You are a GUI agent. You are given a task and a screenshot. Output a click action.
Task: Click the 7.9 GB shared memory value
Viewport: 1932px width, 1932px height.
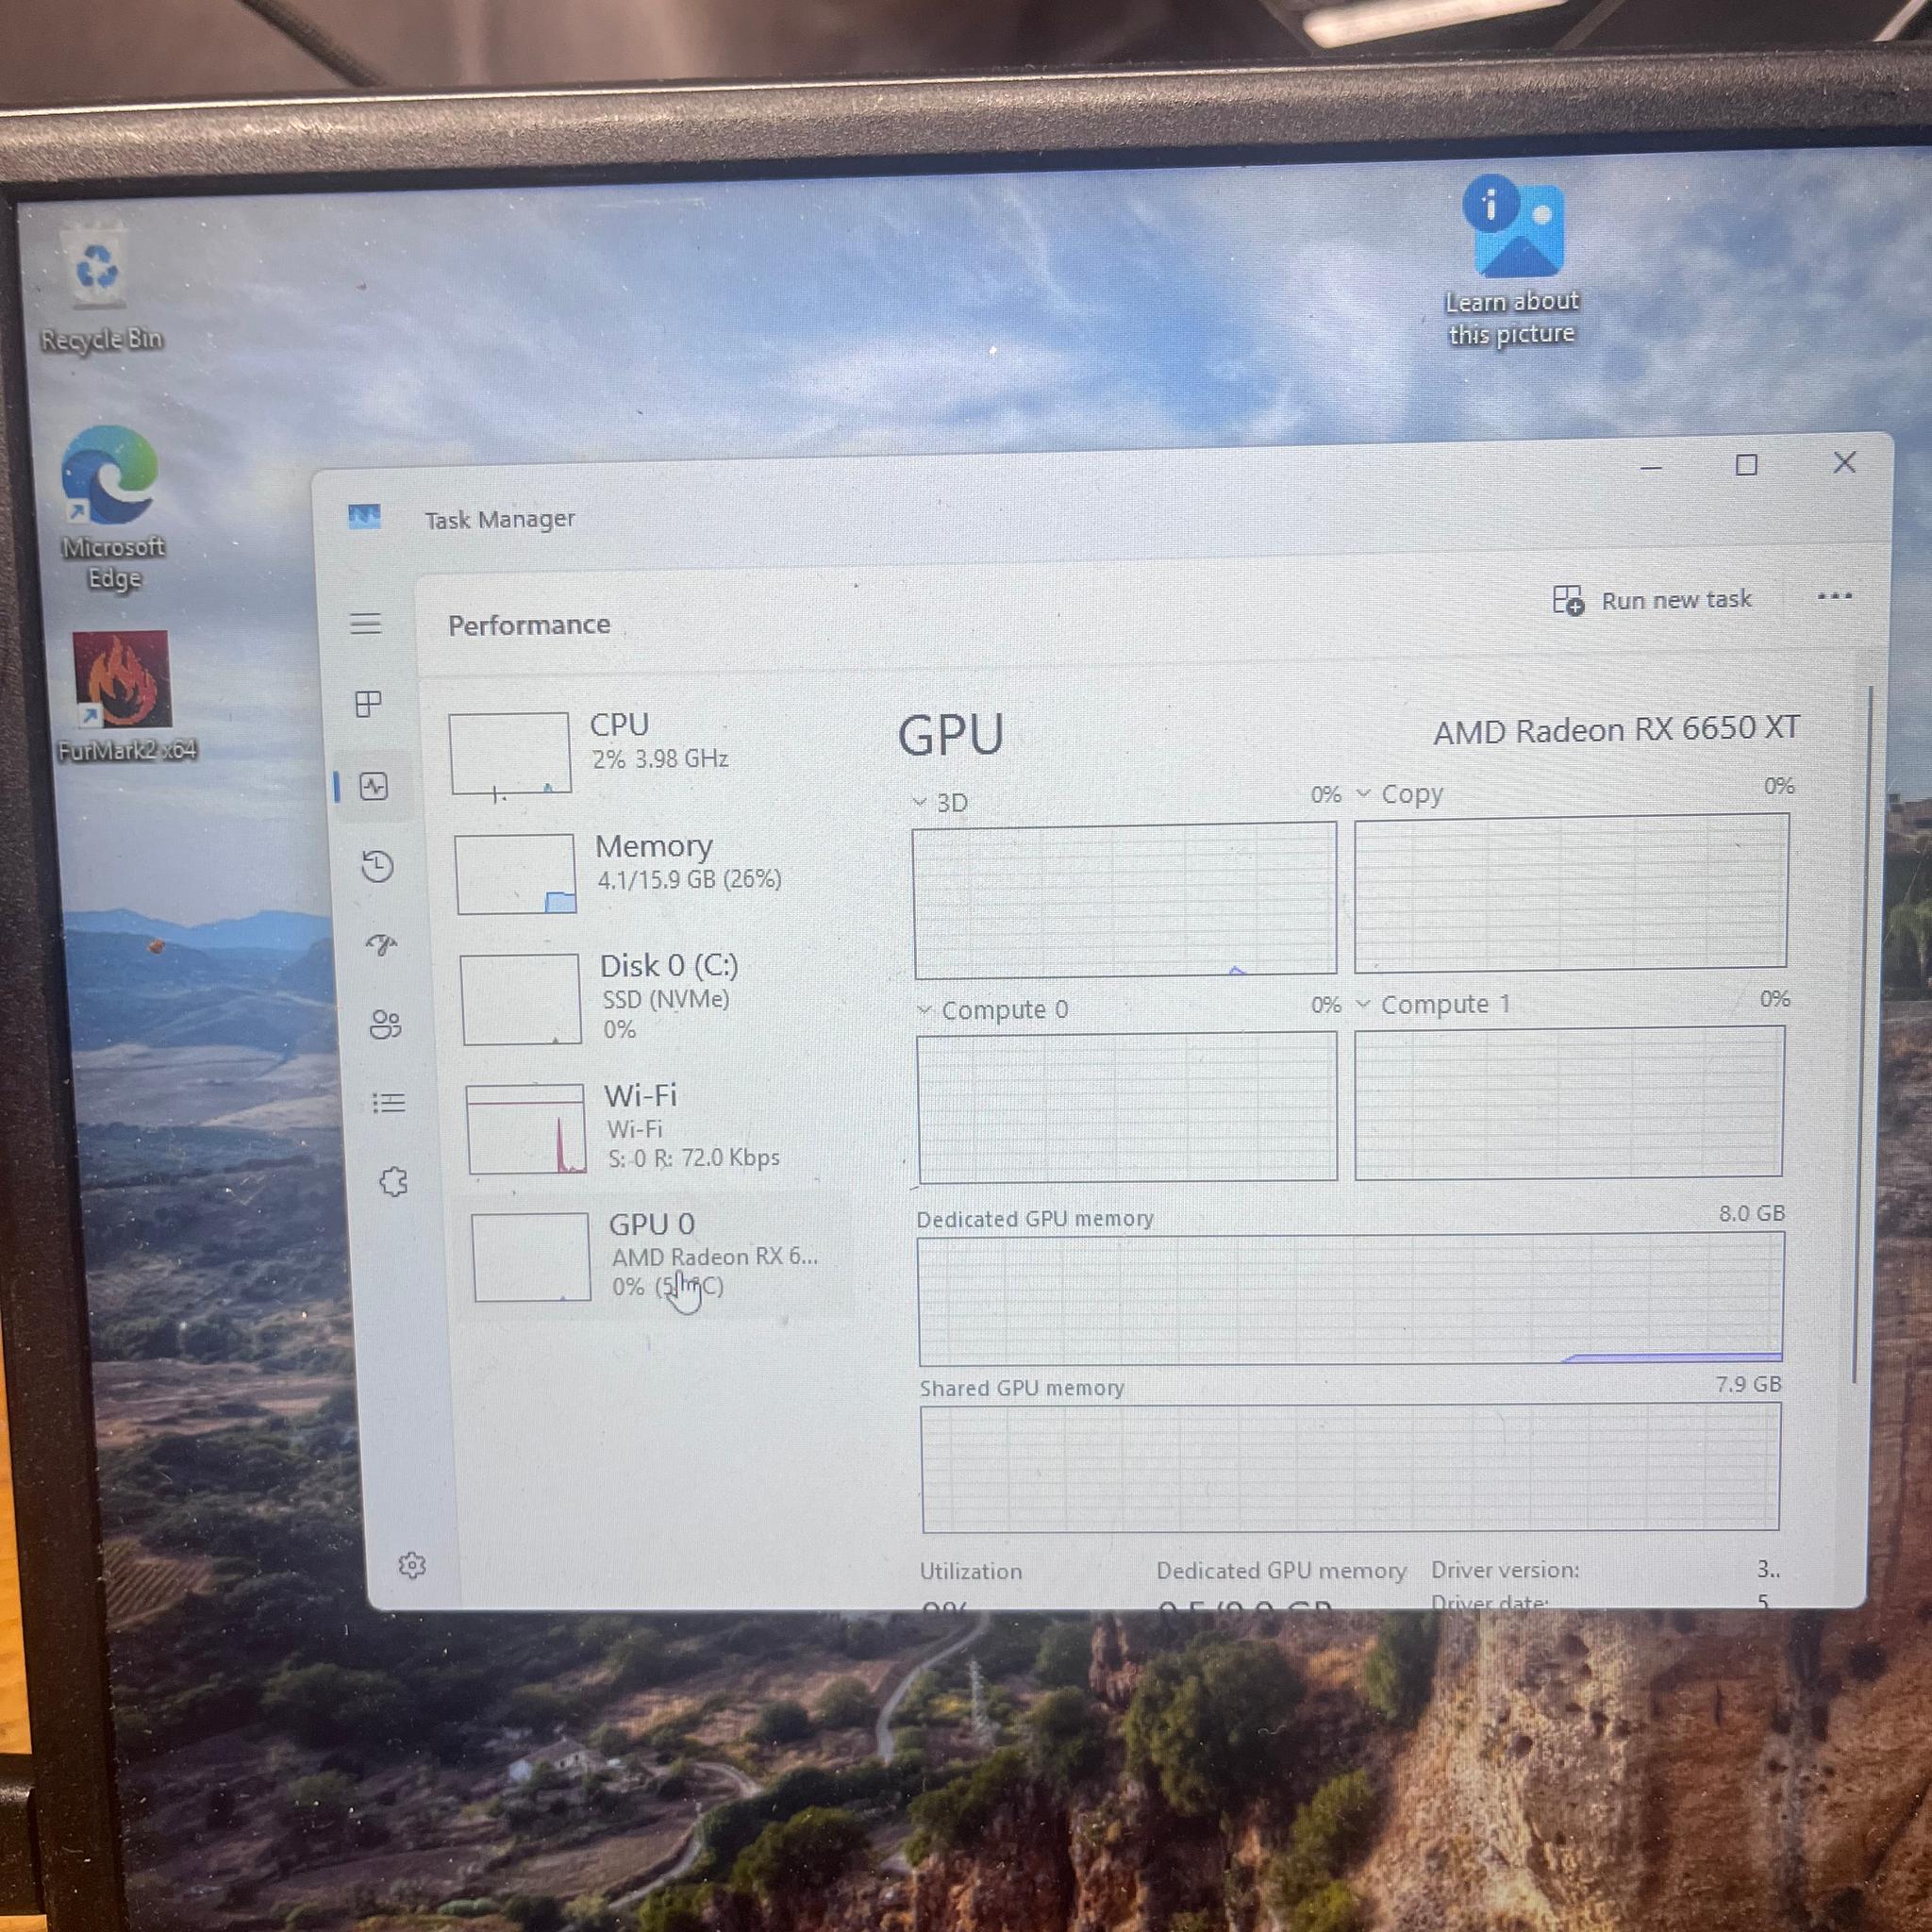tap(1749, 1384)
